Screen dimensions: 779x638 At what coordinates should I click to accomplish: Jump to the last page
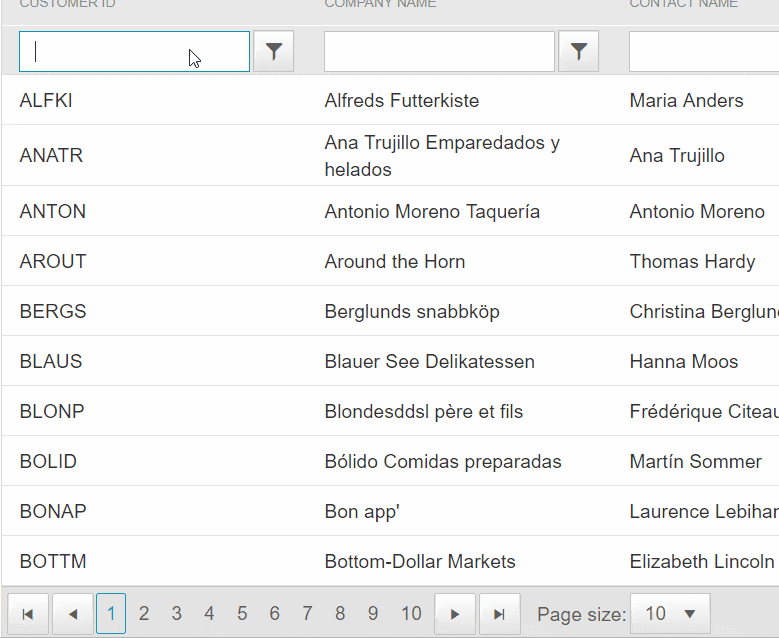coord(500,614)
